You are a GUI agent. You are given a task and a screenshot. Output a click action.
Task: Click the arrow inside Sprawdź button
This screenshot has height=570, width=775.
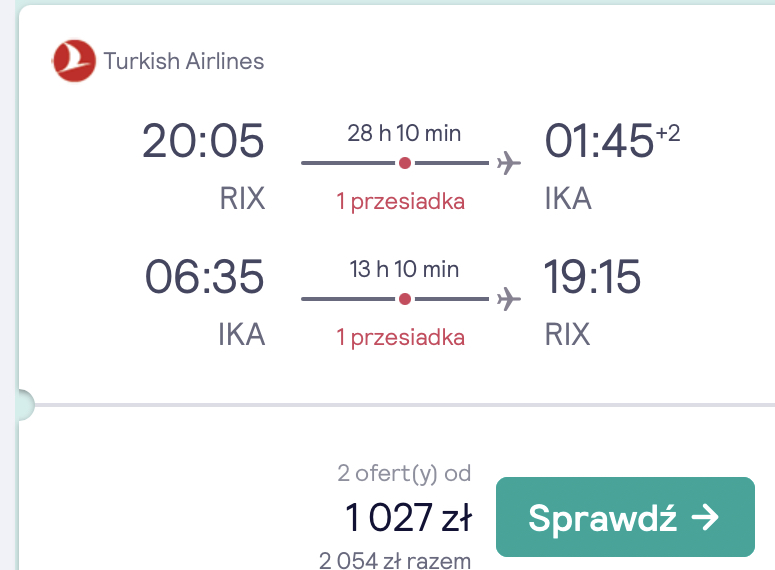(705, 518)
